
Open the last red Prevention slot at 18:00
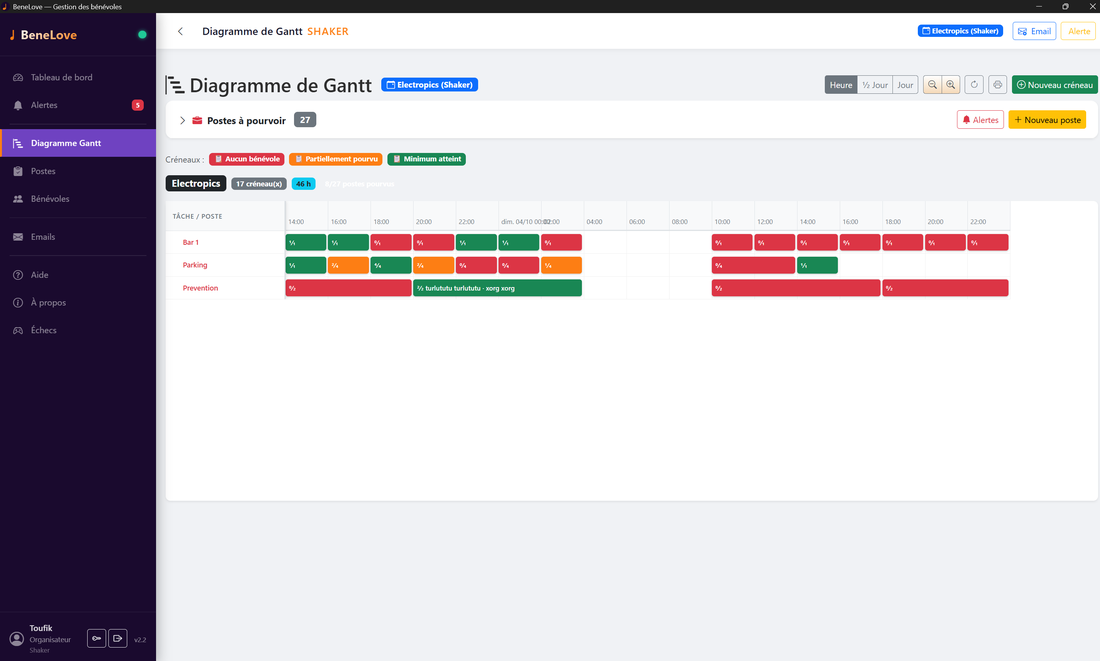[x=945, y=288]
